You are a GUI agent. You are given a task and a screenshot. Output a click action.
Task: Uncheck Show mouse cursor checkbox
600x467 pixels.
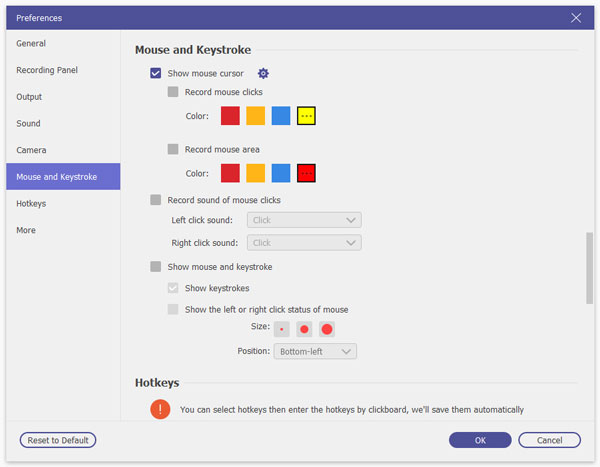[x=156, y=73]
